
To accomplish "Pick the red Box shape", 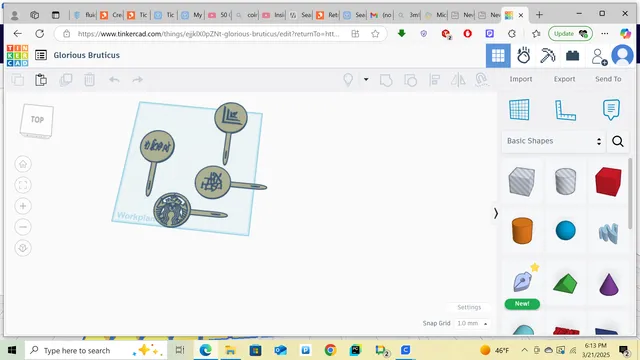I will tap(608, 181).
